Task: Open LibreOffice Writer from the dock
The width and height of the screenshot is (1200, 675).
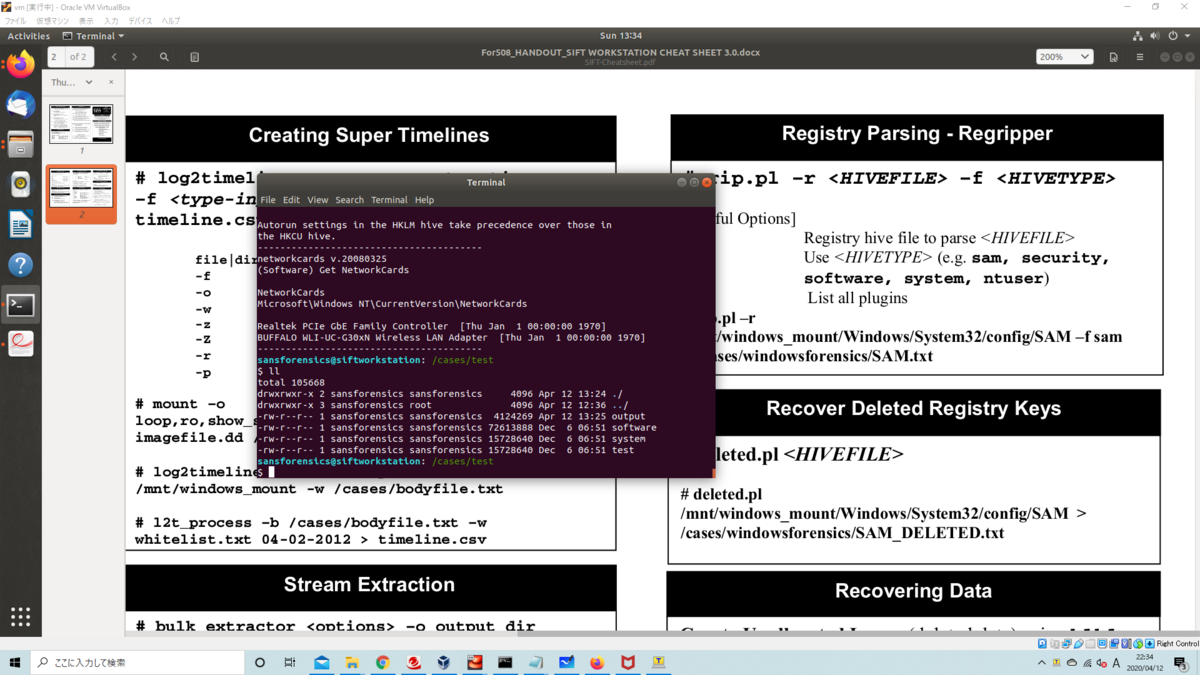Action: (21, 225)
